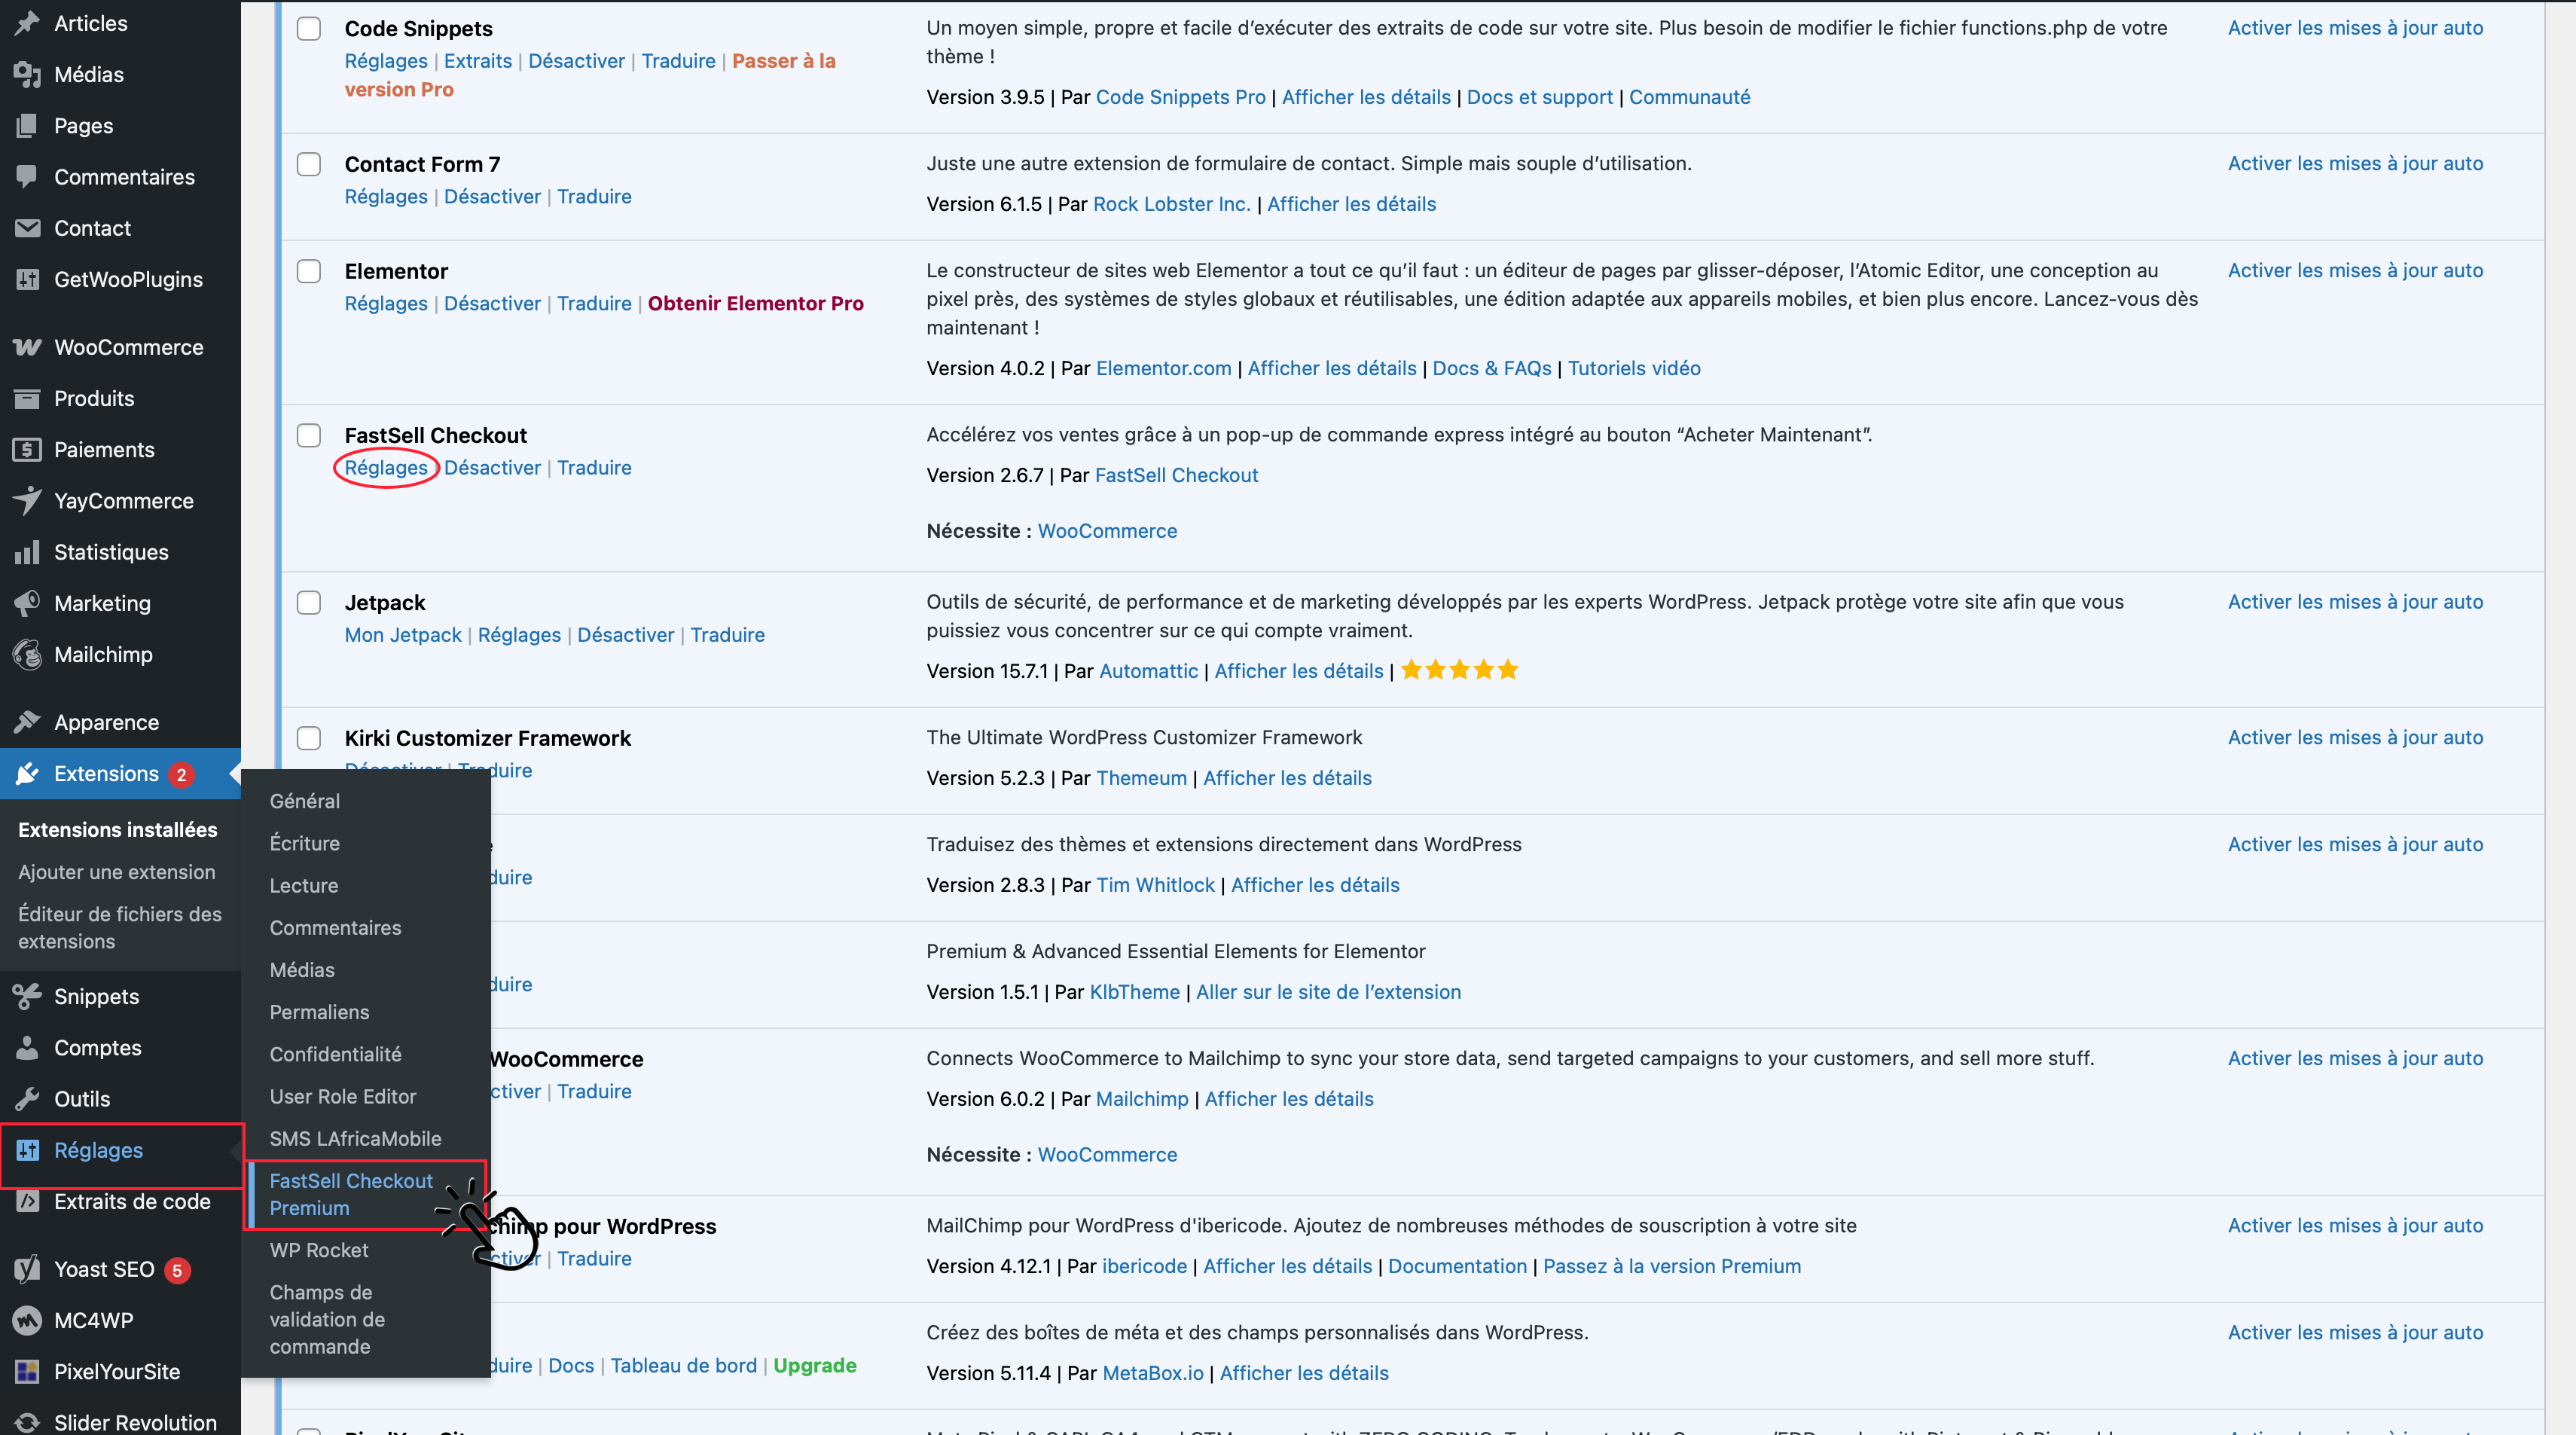The width and height of the screenshot is (2576, 1435).
Task: Select the Extraits de code icon
Action: tap(27, 1201)
